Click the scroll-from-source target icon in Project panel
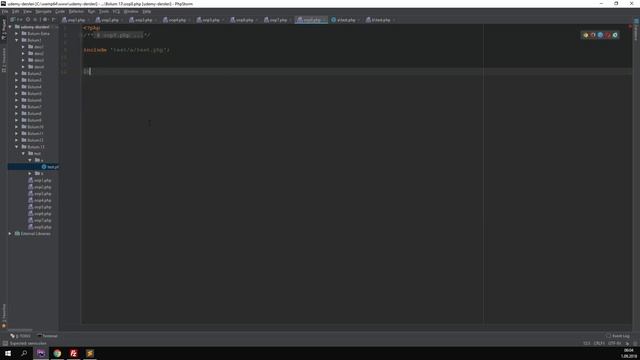The image size is (640, 360). [28, 20]
